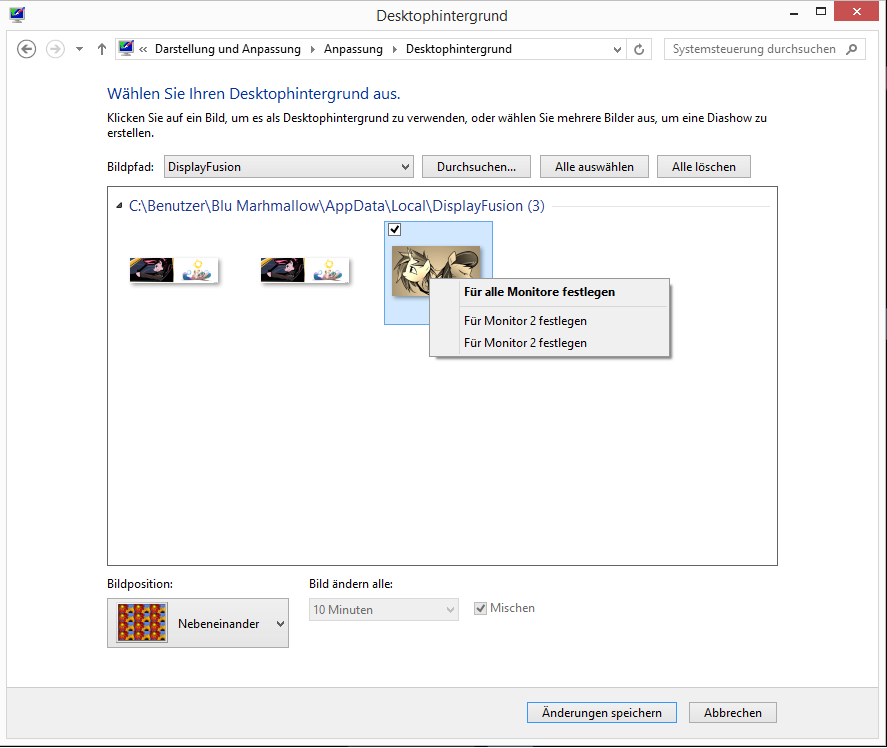Expand arrow after Anpassung breadcrumb
This screenshot has width=887, height=748.
pos(394,49)
